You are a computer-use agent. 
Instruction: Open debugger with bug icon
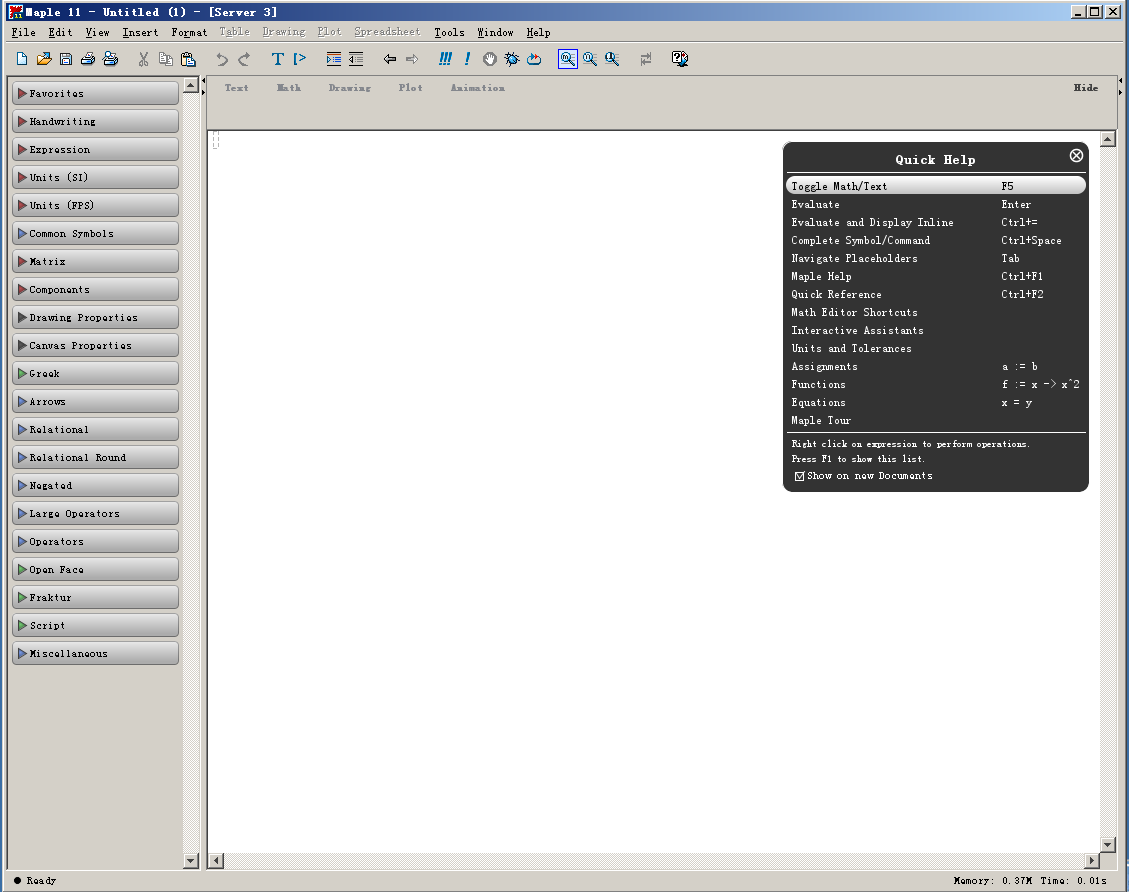(512, 59)
